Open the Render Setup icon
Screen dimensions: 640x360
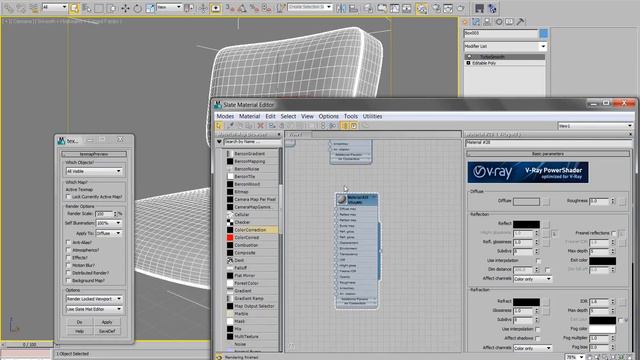pos(436,8)
